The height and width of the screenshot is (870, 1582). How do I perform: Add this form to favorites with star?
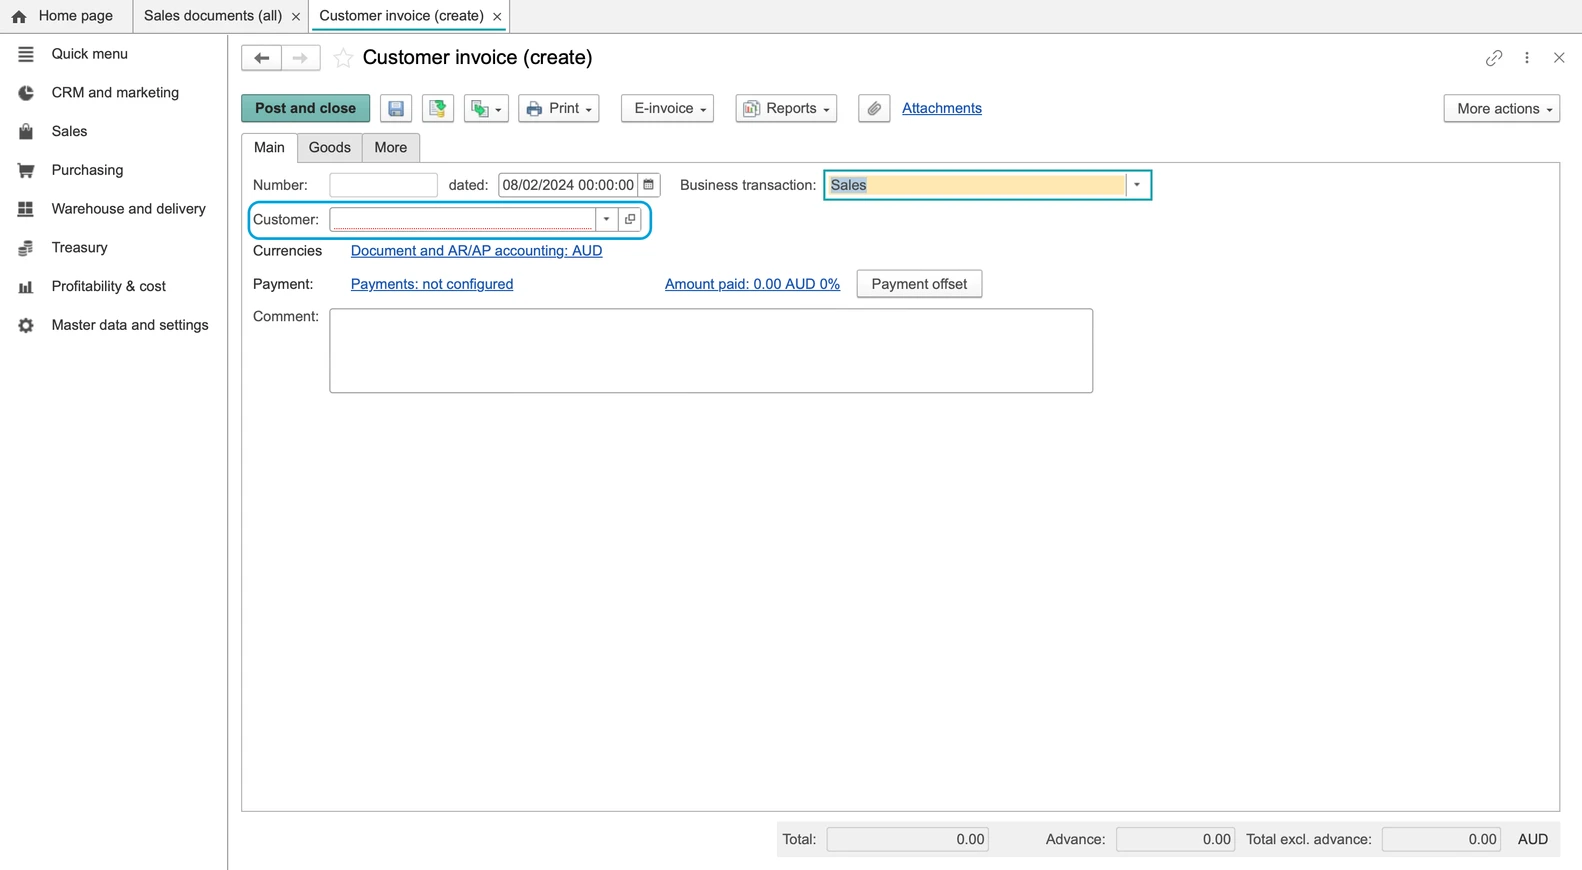(343, 58)
